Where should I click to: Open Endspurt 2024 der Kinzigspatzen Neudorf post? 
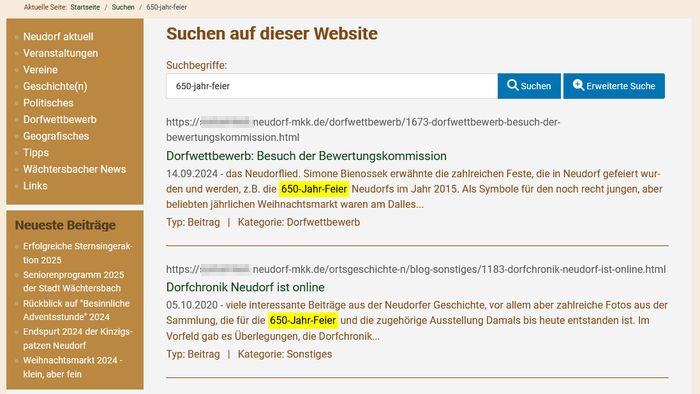pyautogui.click(x=78, y=339)
